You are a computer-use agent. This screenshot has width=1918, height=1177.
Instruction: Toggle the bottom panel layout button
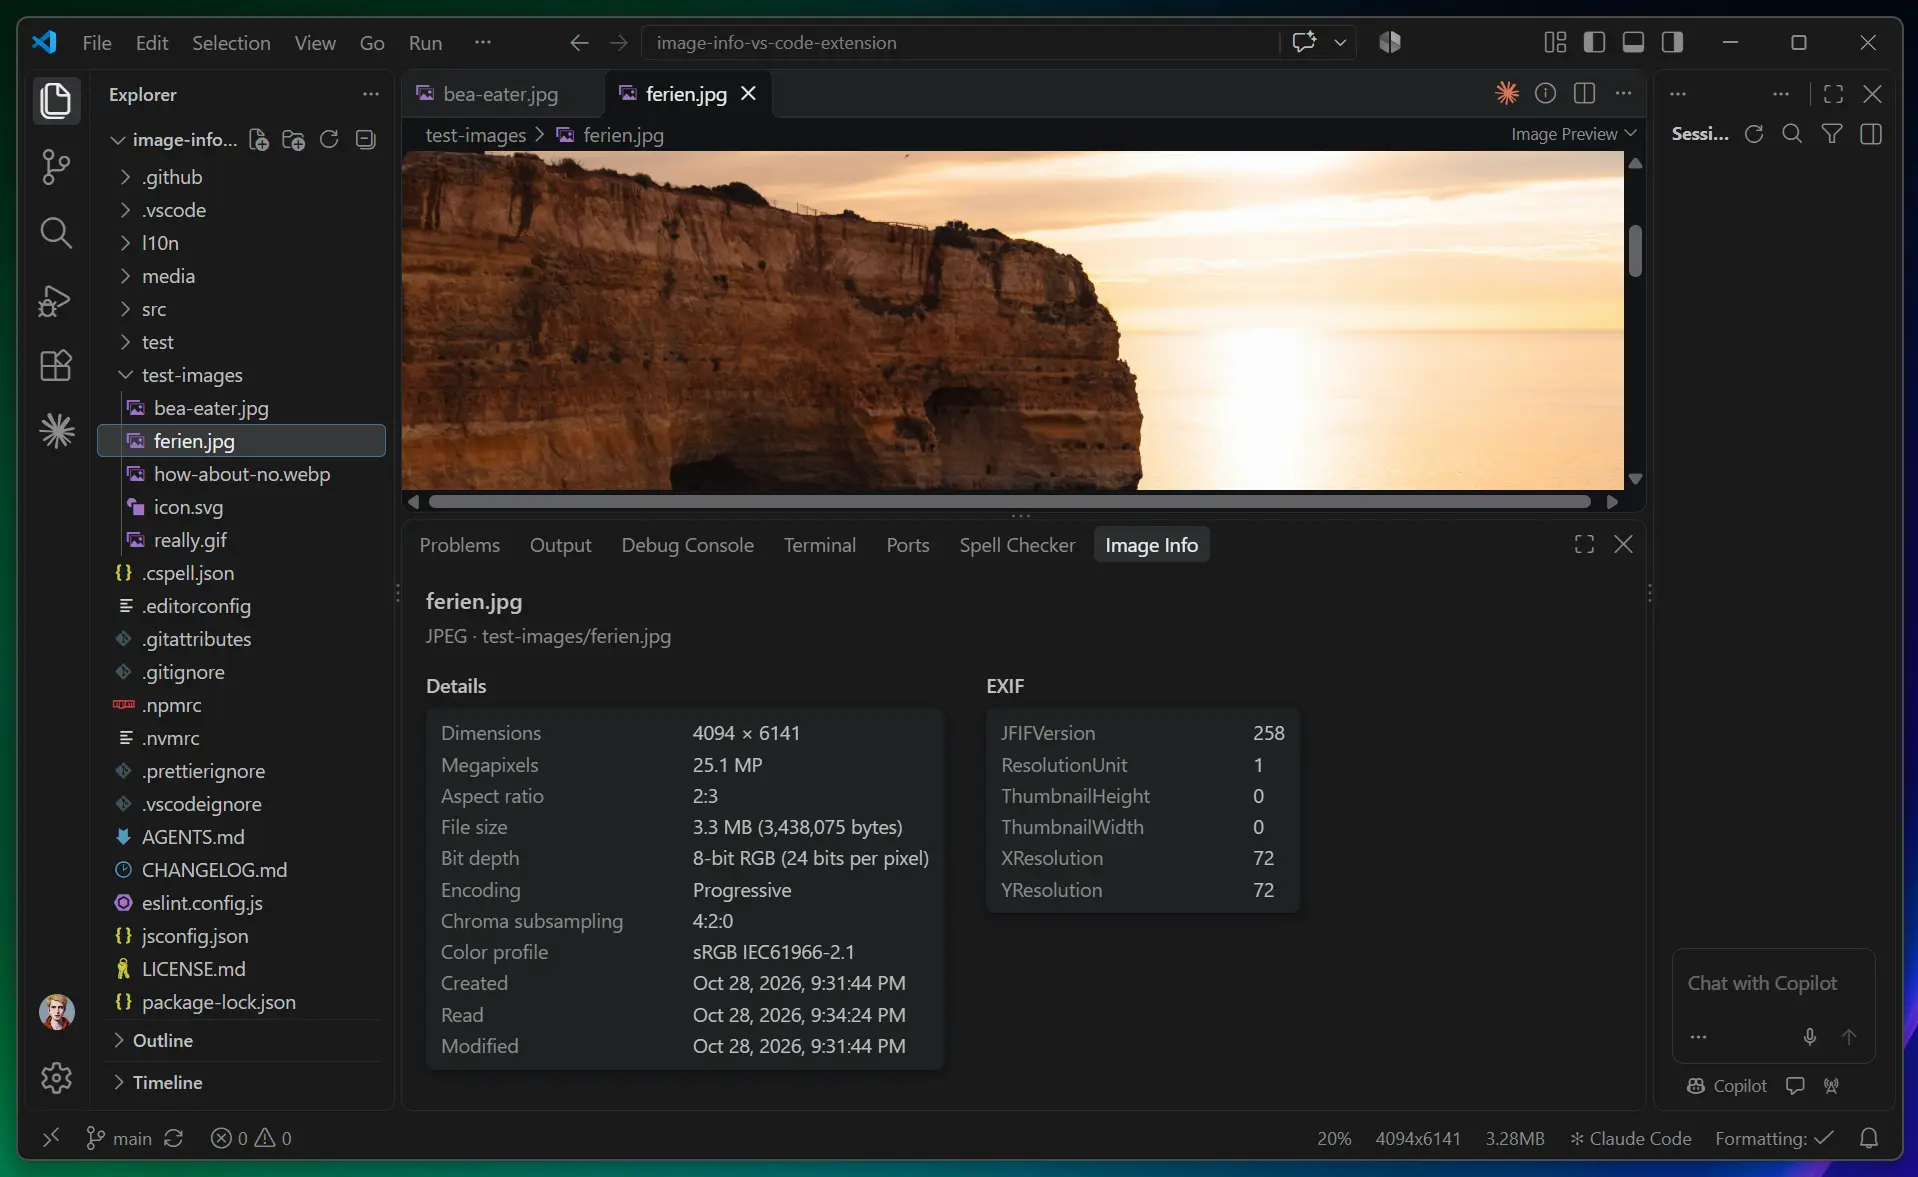pyautogui.click(x=1633, y=42)
